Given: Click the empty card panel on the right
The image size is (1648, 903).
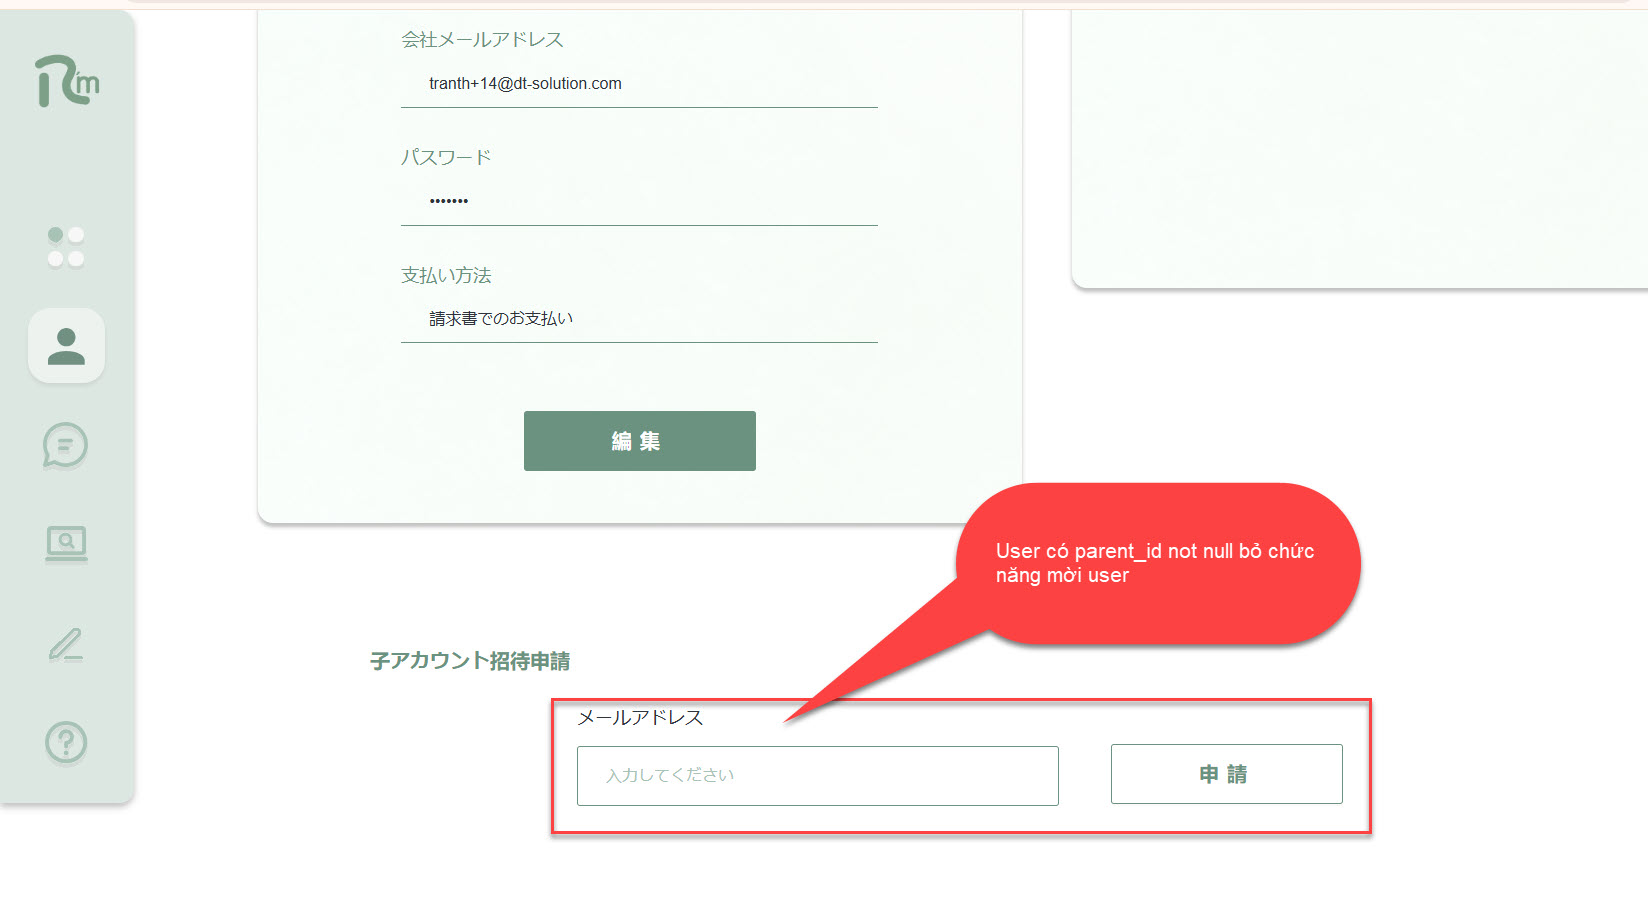Looking at the screenshot, I should click(x=1358, y=150).
